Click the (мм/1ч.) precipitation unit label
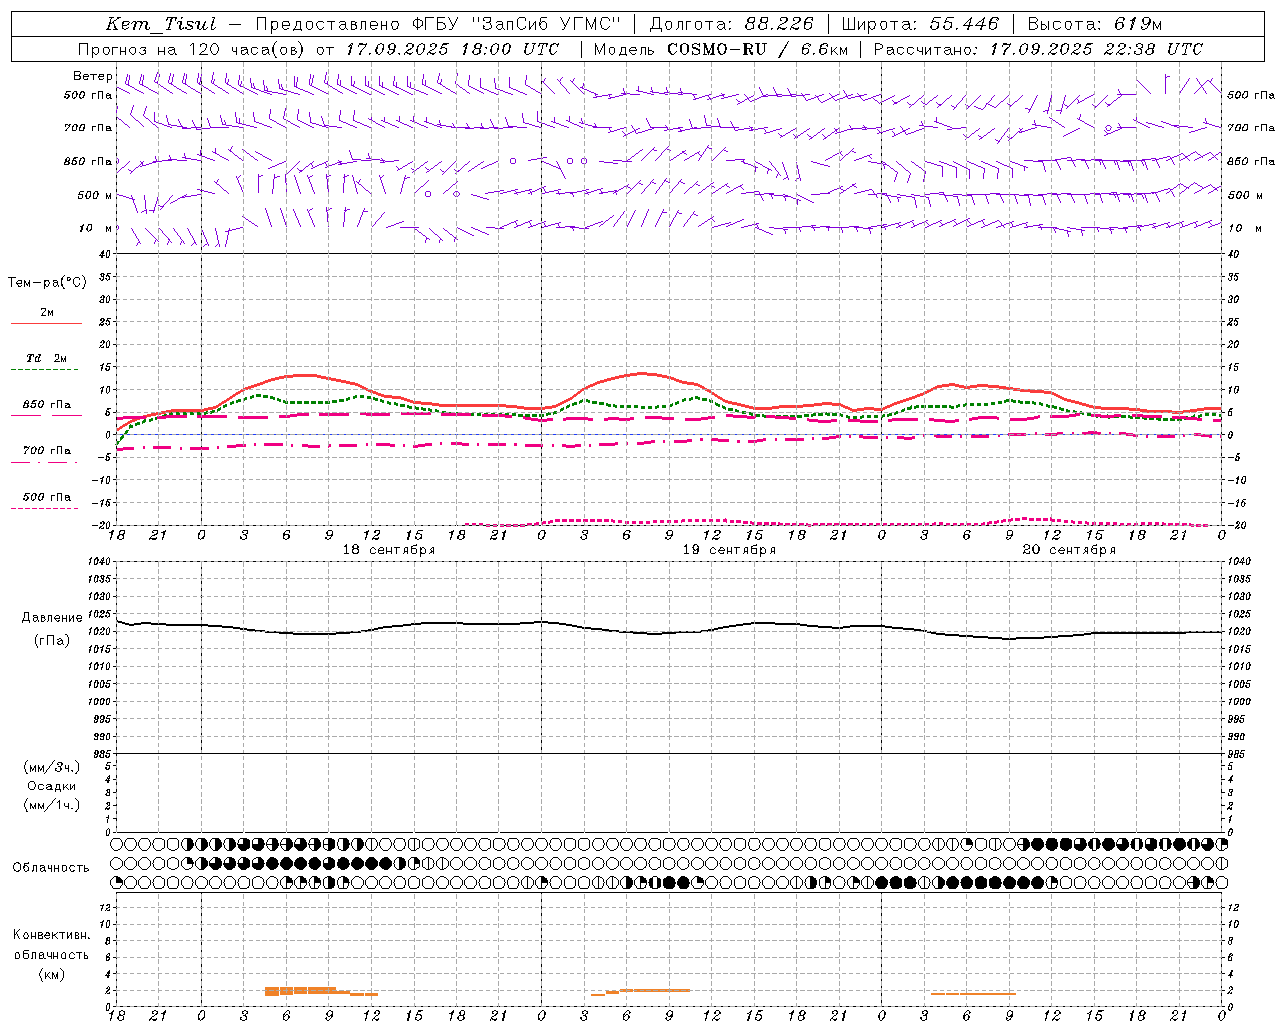Viewport: 1280px width, 1024px height. 52,805
